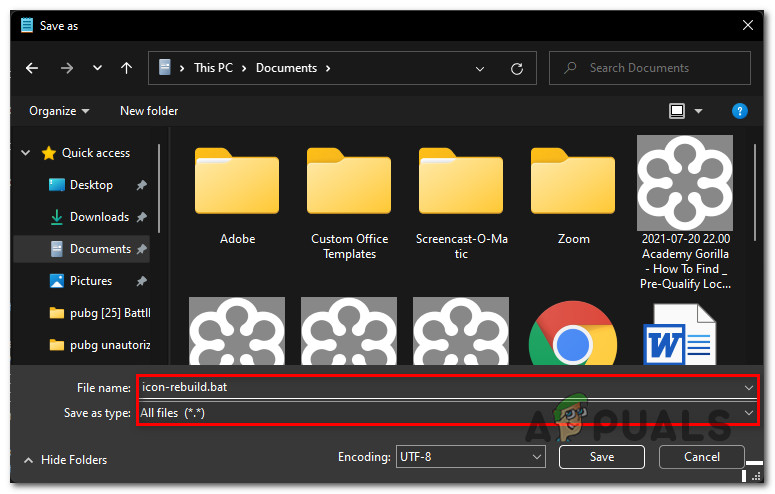Expand the recent locations dropdown arrow
The width and height of the screenshot is (775, 494).
pyautogui.click(x=97, y=68)
